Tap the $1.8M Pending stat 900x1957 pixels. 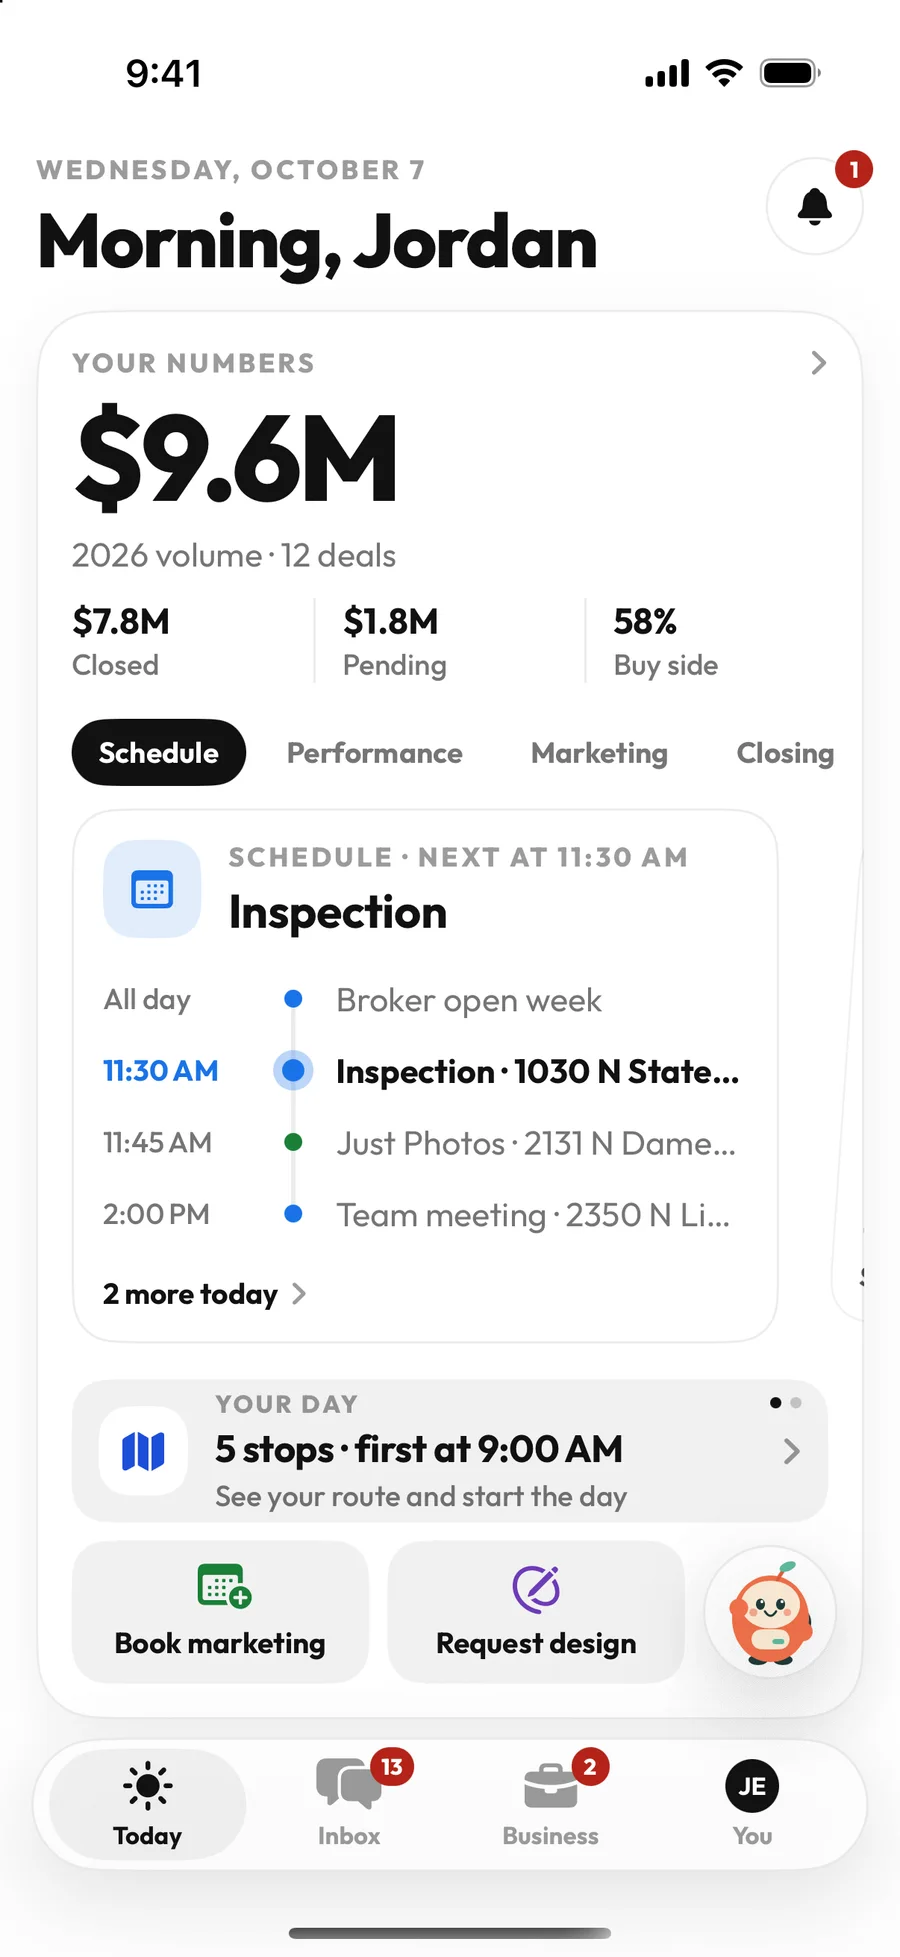[395, 641]
